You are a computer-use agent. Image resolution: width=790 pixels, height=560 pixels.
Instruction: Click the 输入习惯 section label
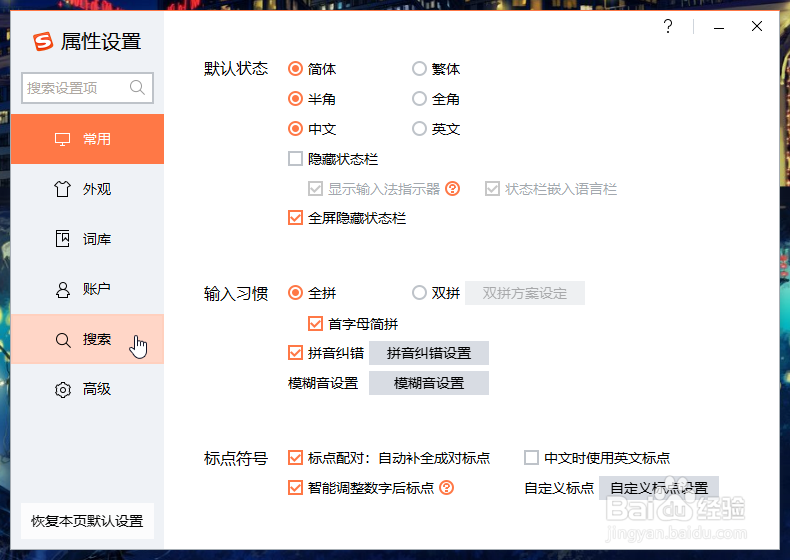pos(236,293)
